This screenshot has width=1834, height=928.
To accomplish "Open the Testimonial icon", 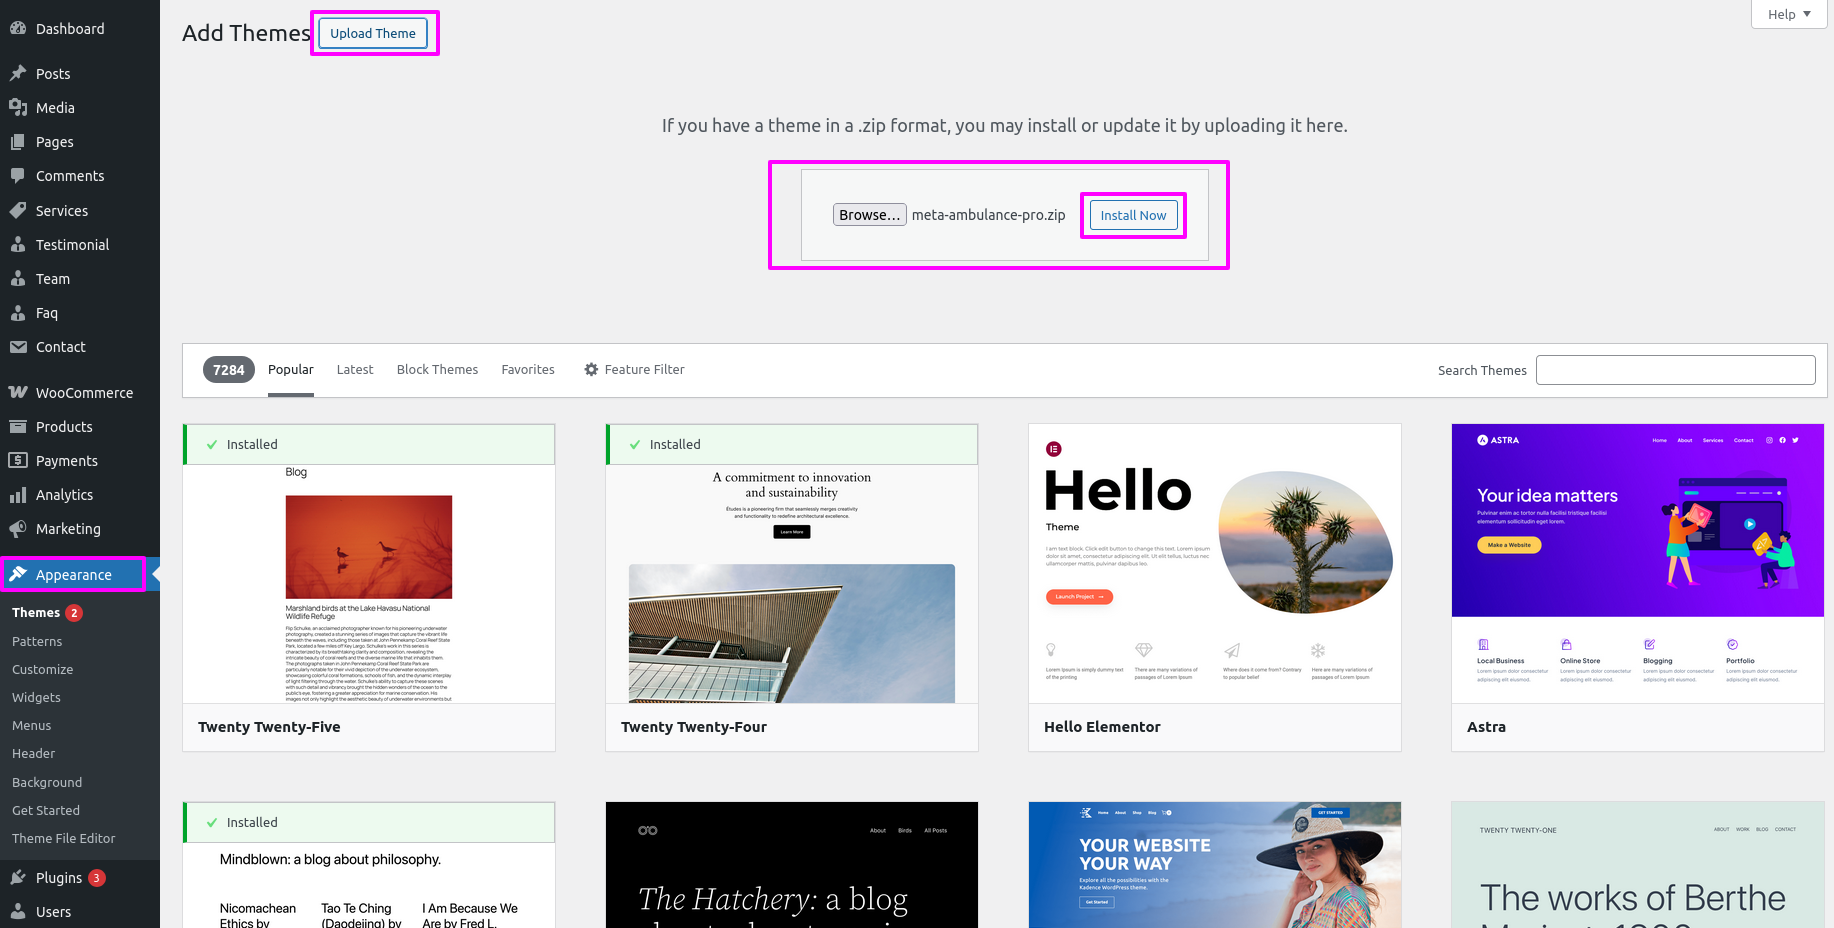I will [18, 244].
